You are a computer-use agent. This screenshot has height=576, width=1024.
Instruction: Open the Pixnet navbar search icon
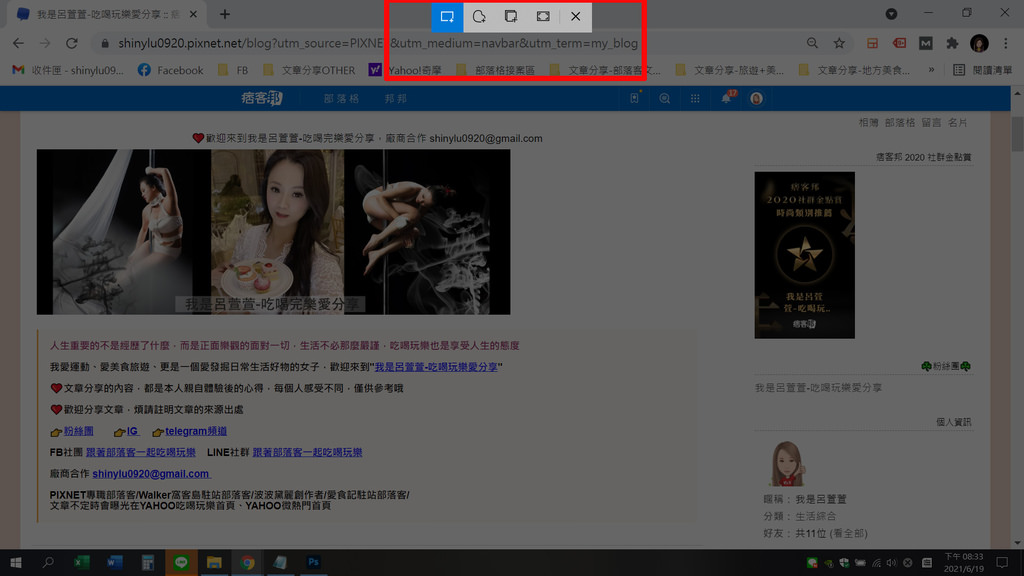[x=665, y=99]
